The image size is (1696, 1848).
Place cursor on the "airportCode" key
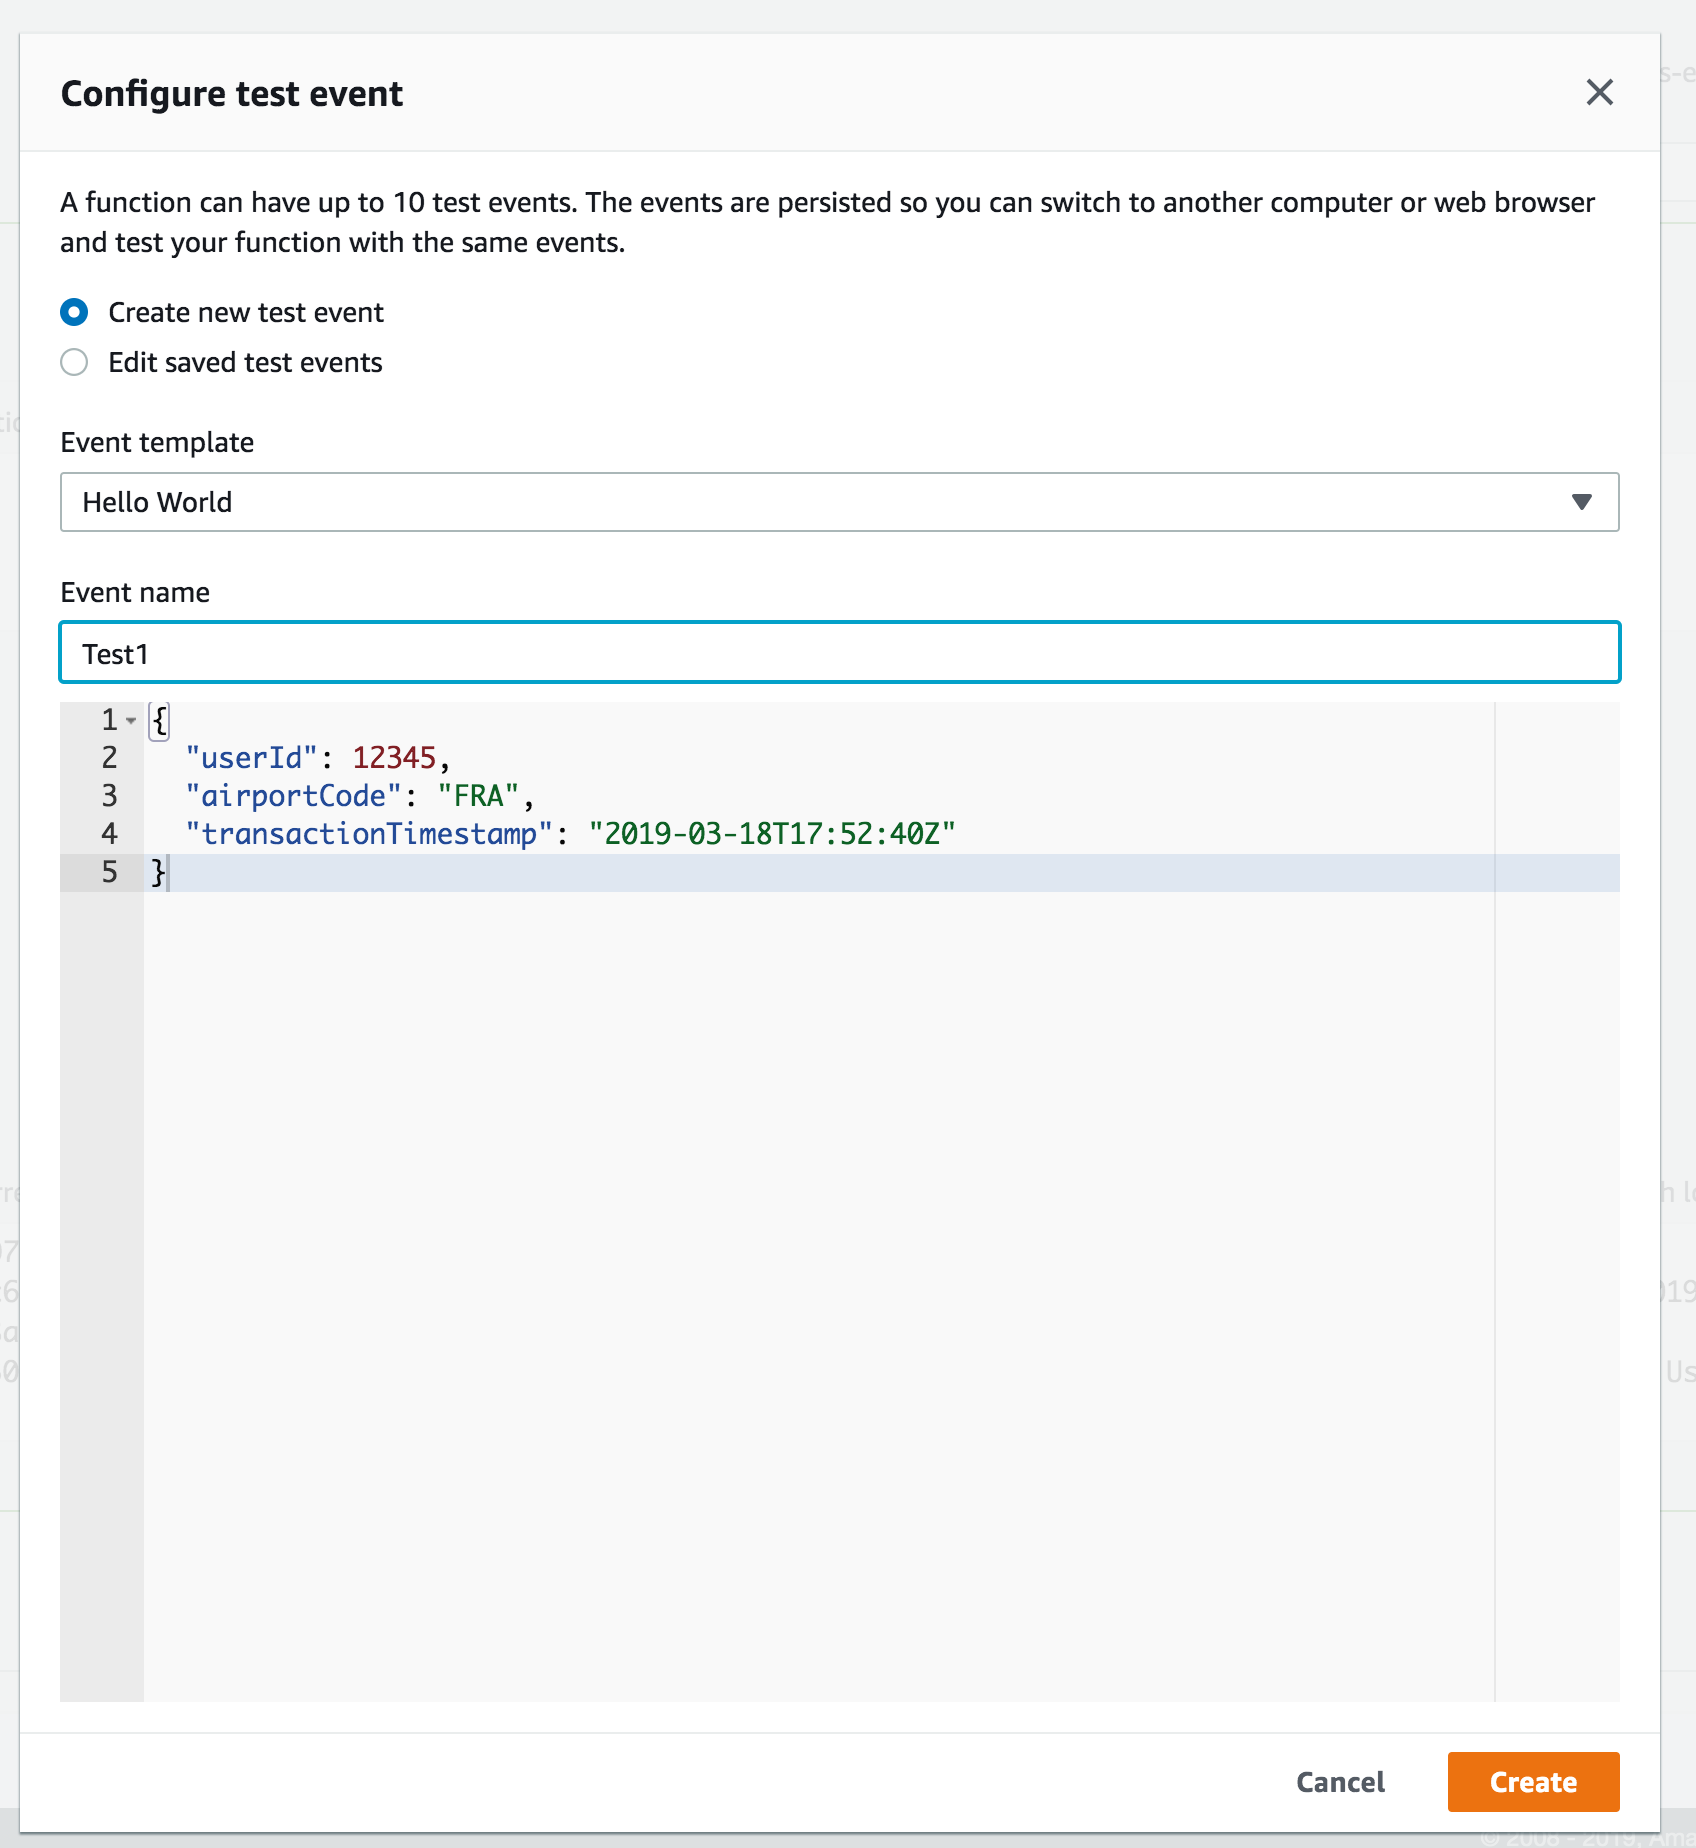click(294, 796)
